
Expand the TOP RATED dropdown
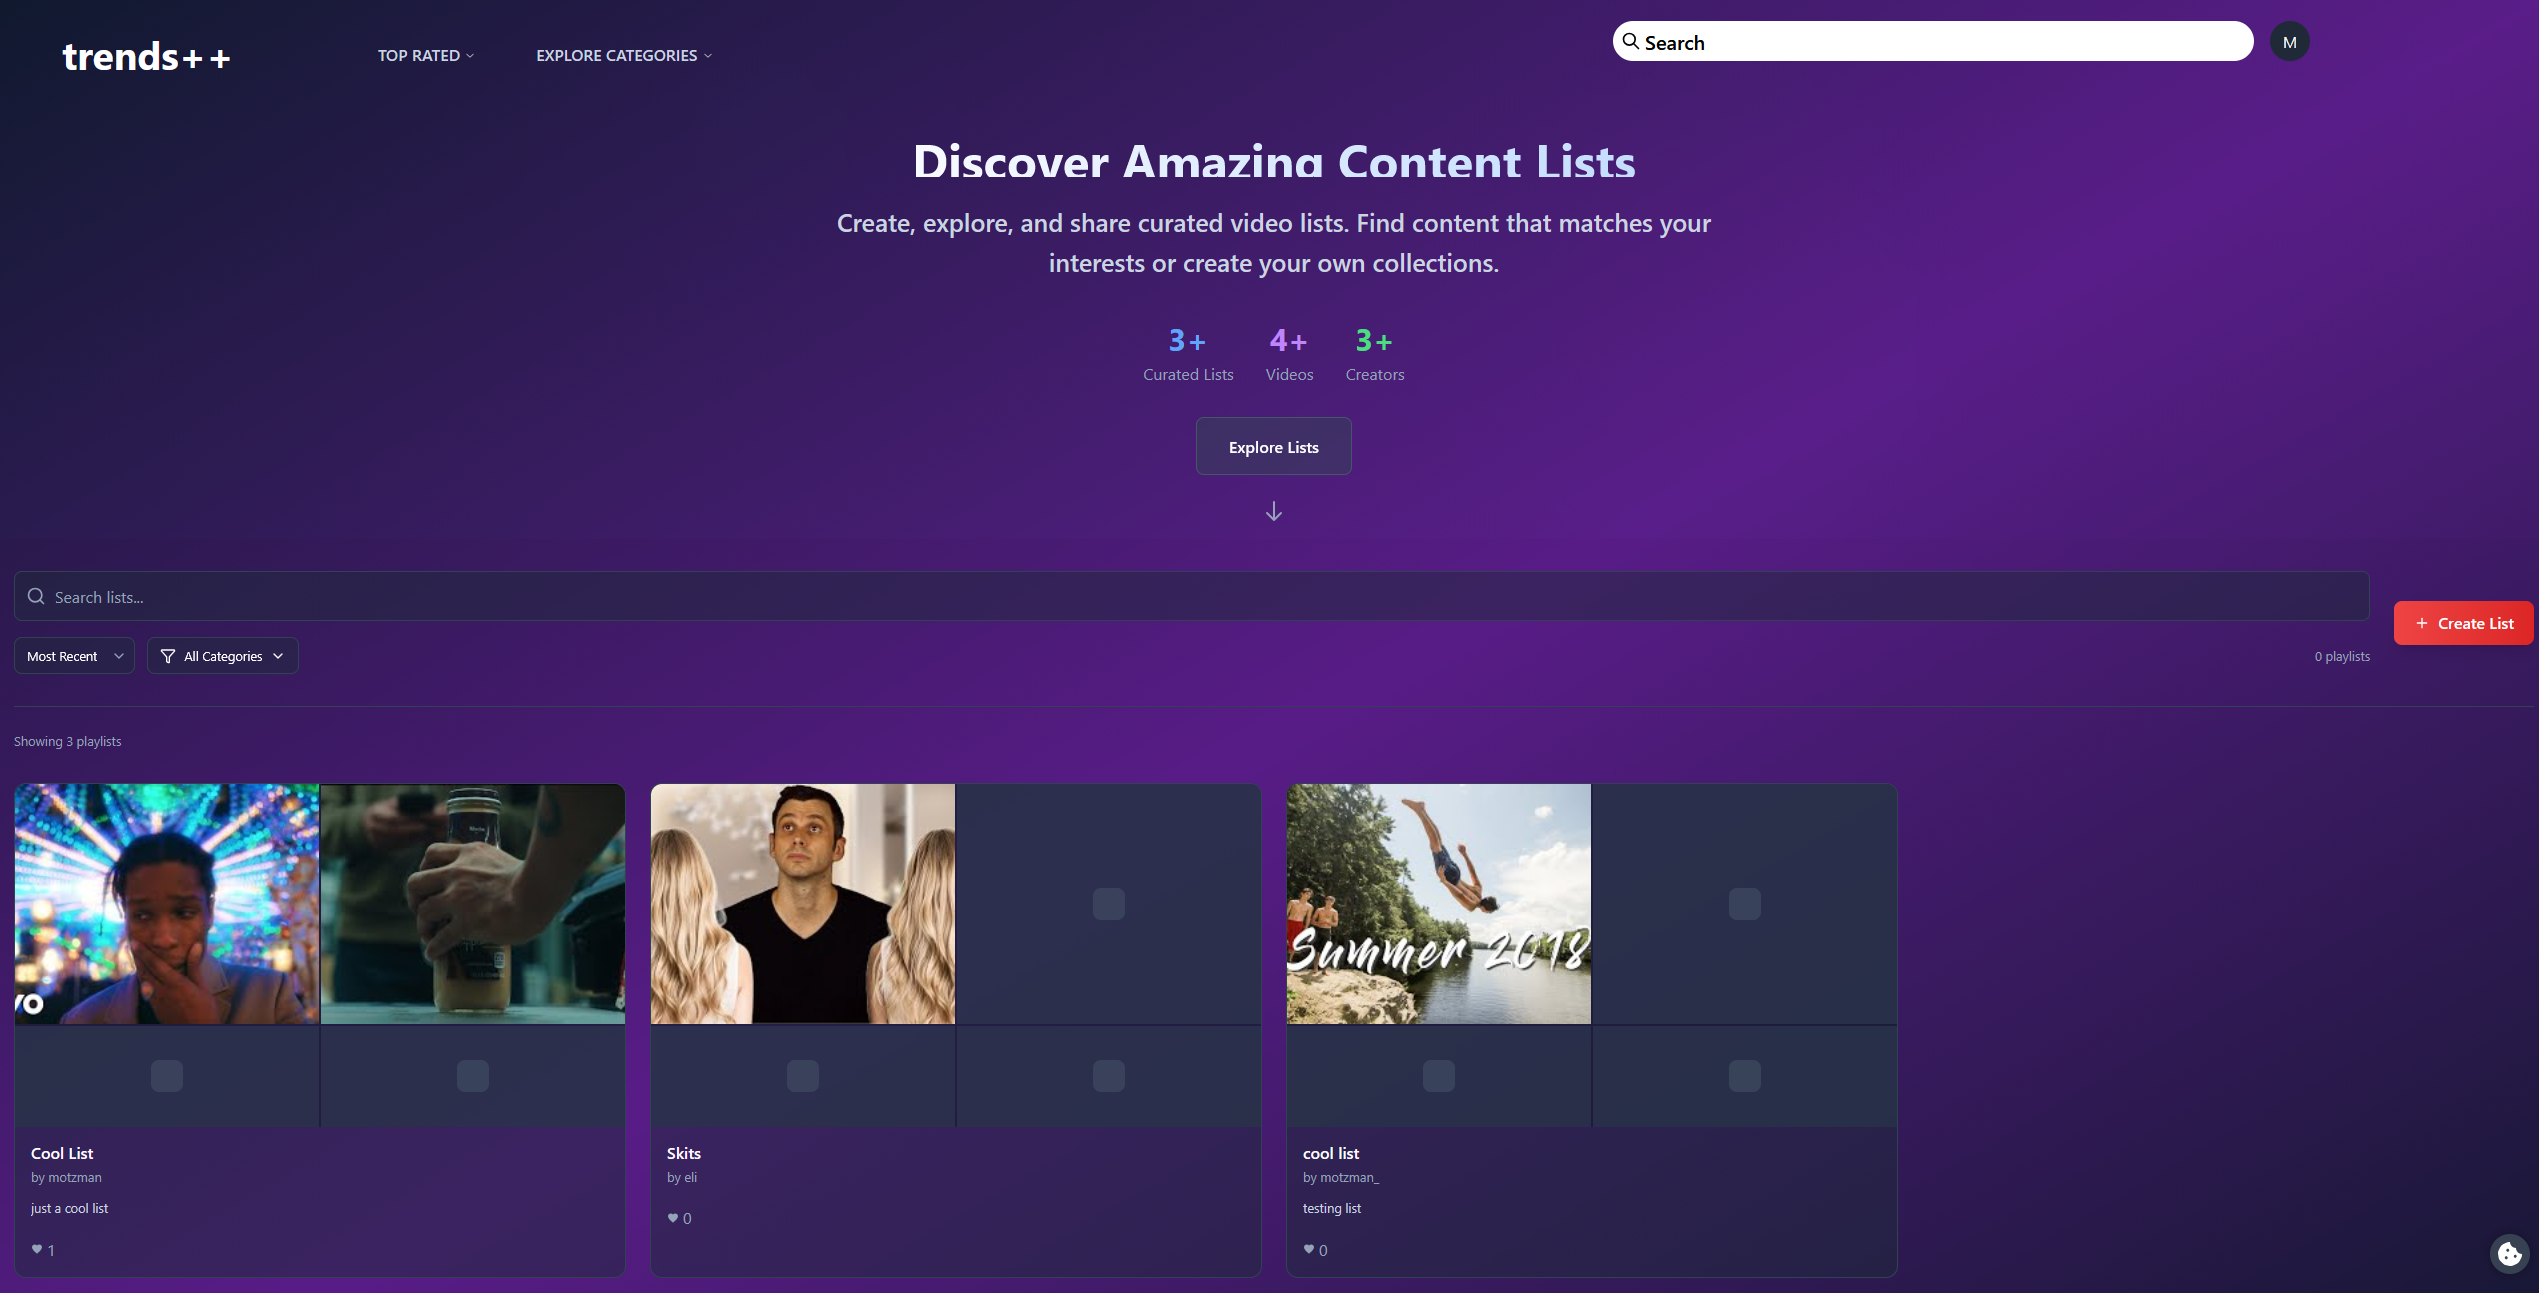pos(425,55)
